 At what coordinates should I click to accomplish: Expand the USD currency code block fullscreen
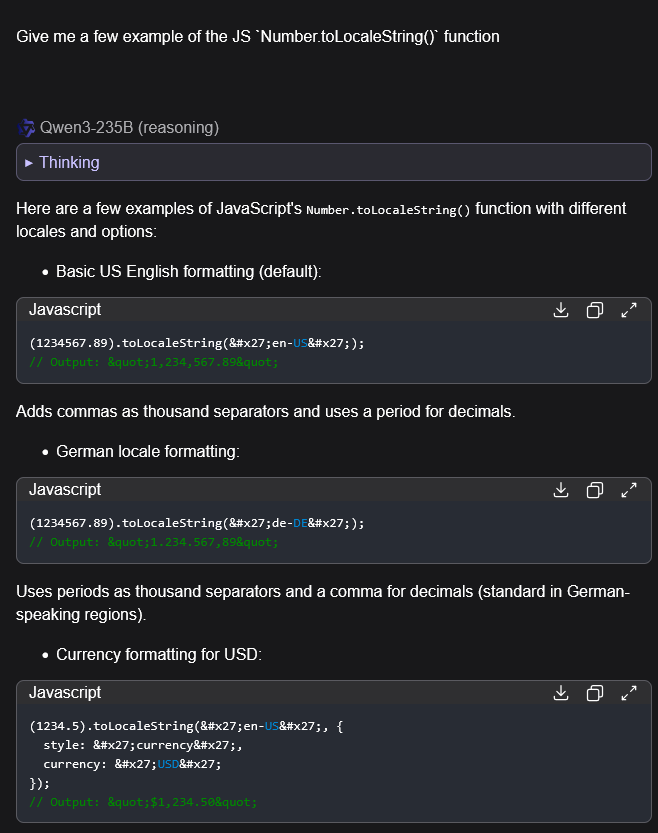pos(629,693)
